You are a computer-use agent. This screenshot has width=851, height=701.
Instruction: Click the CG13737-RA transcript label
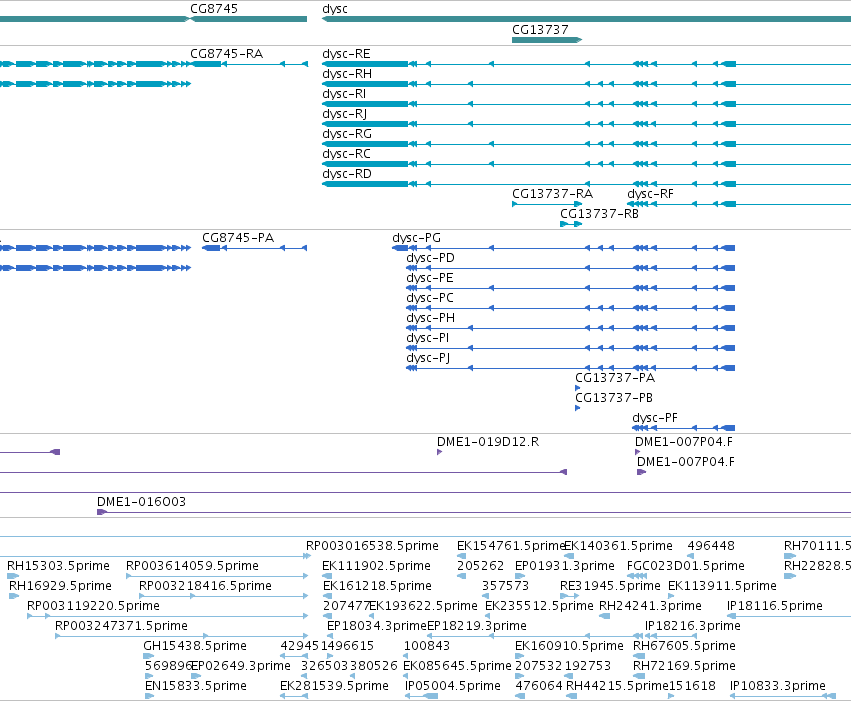coord(552,194)
